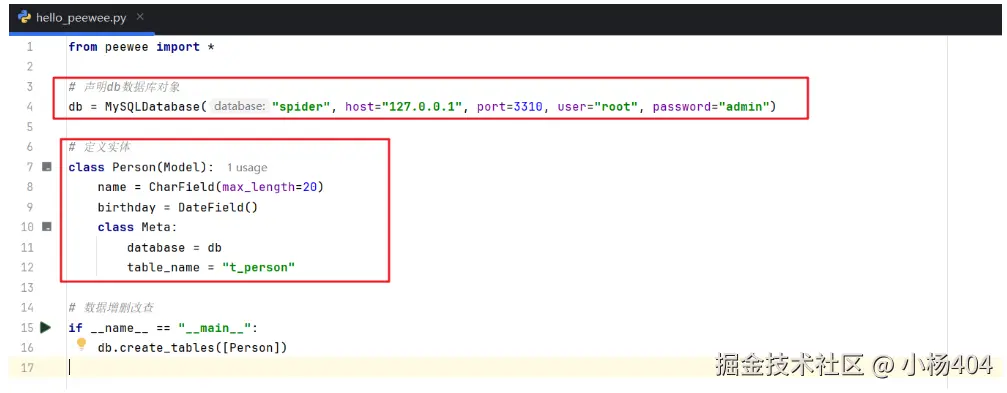
Task: Click the 'database:' parameter hint
Action: coord(240,107)
